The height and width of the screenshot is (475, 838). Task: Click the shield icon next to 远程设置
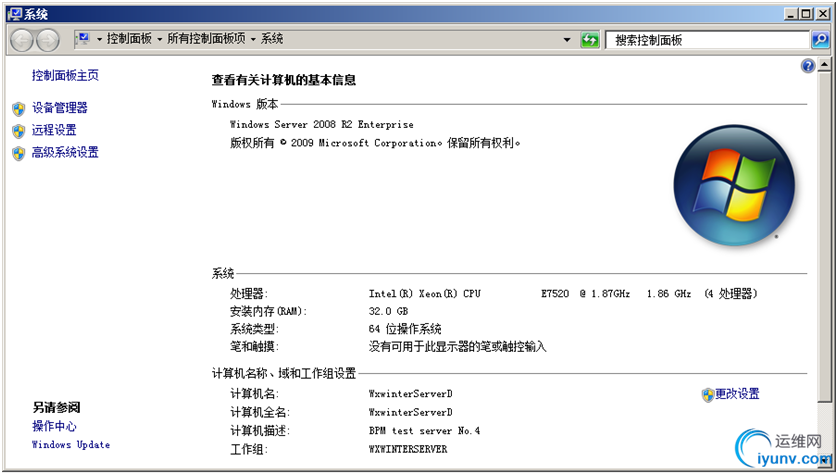19,131
